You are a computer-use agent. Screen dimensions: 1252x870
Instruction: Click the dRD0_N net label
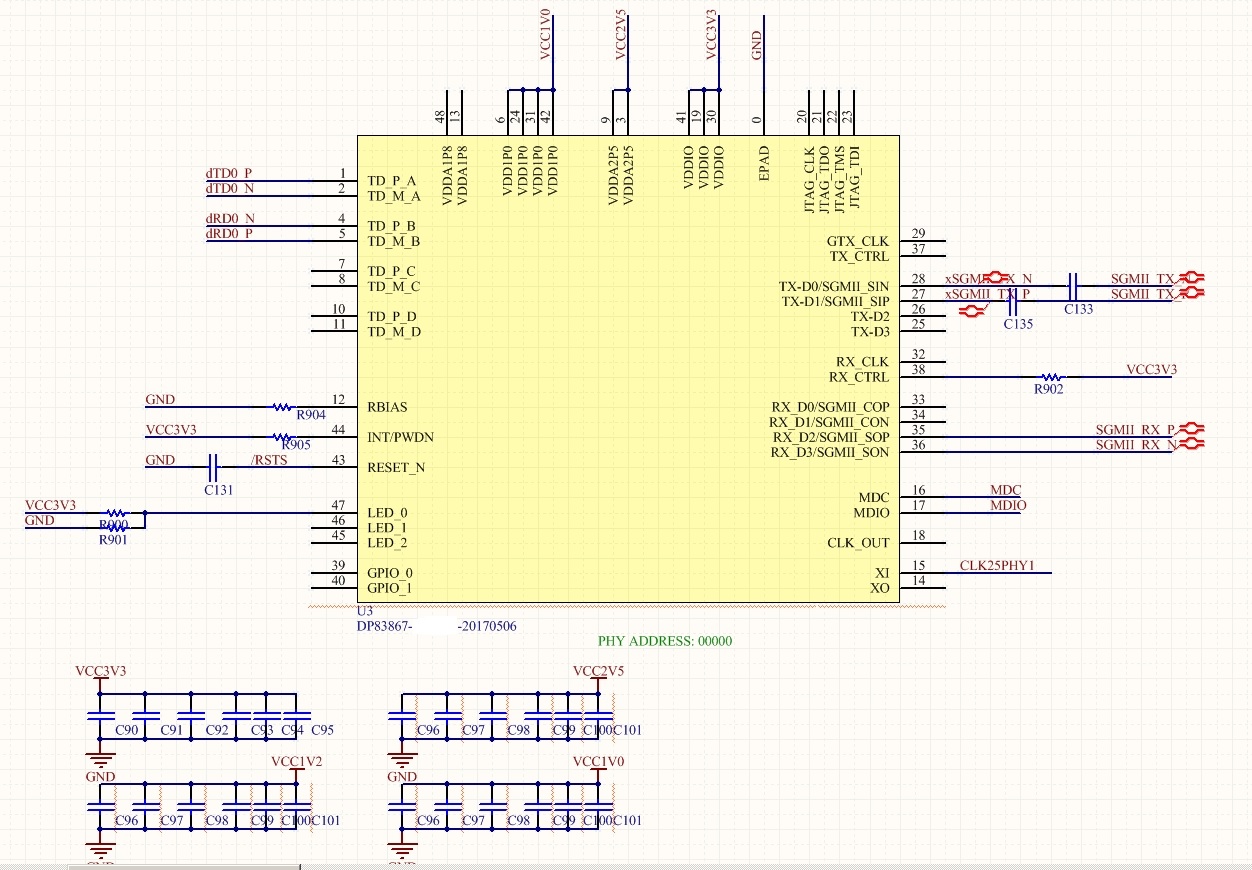click(230, 218)
